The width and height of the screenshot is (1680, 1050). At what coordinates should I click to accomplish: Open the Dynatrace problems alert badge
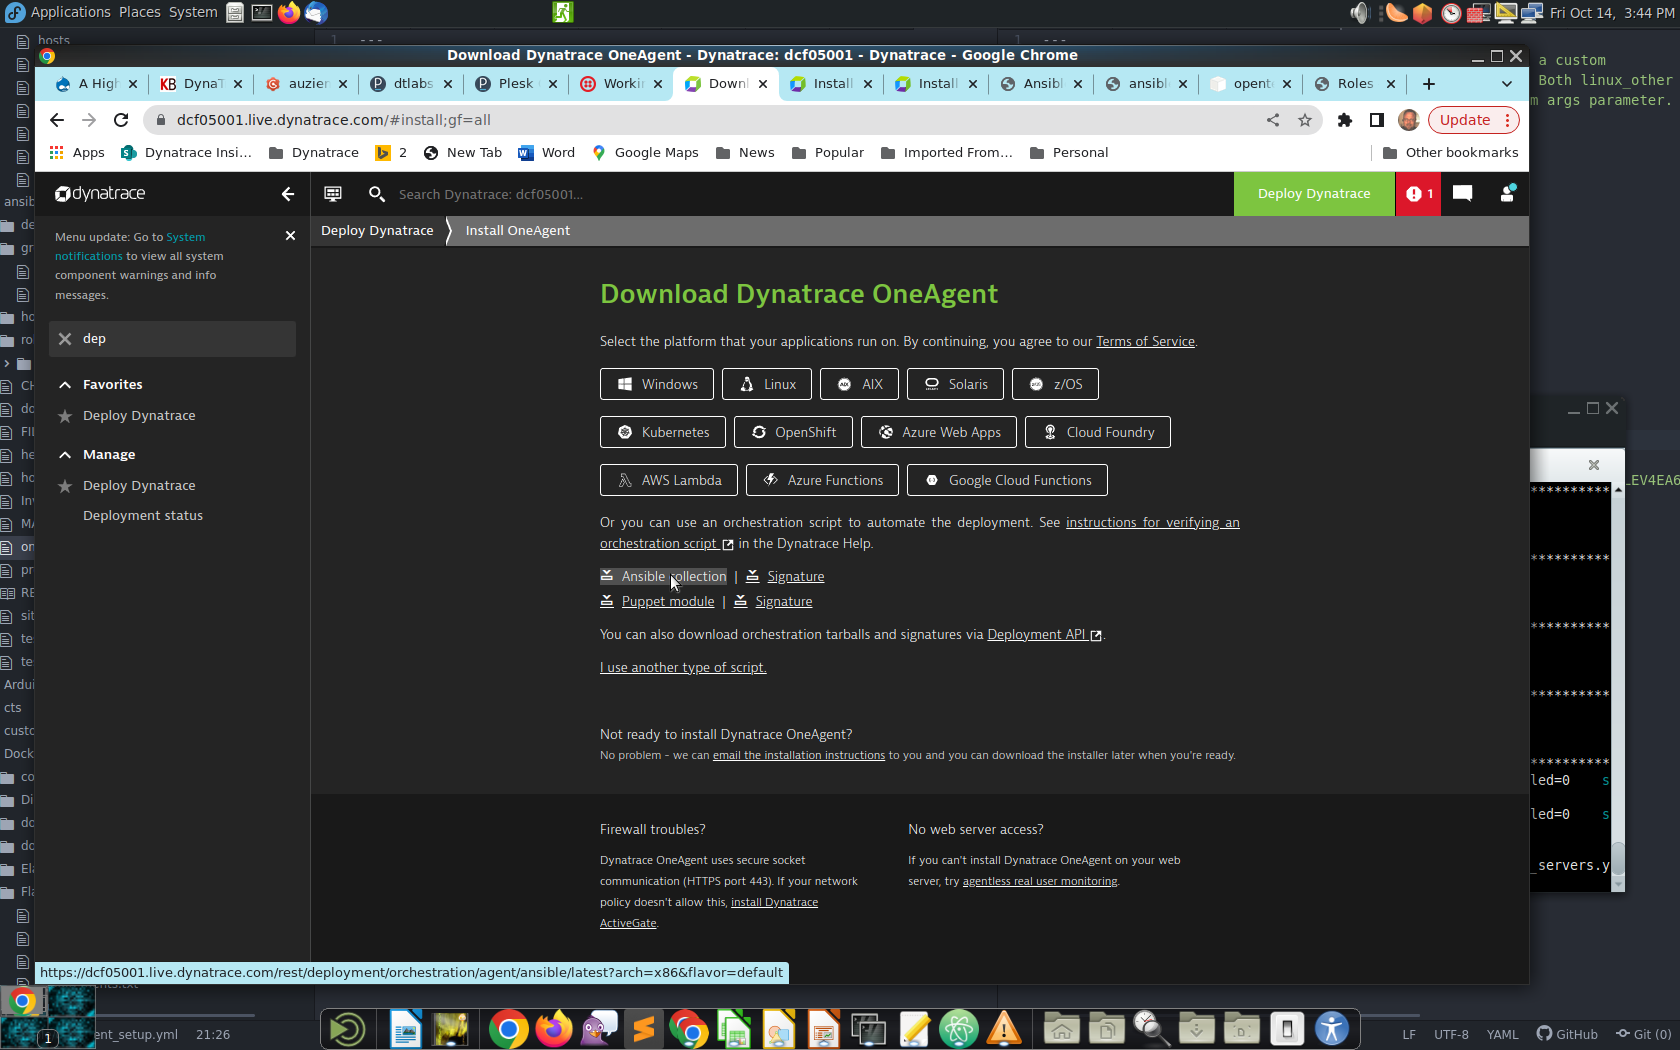(1418, 194)
